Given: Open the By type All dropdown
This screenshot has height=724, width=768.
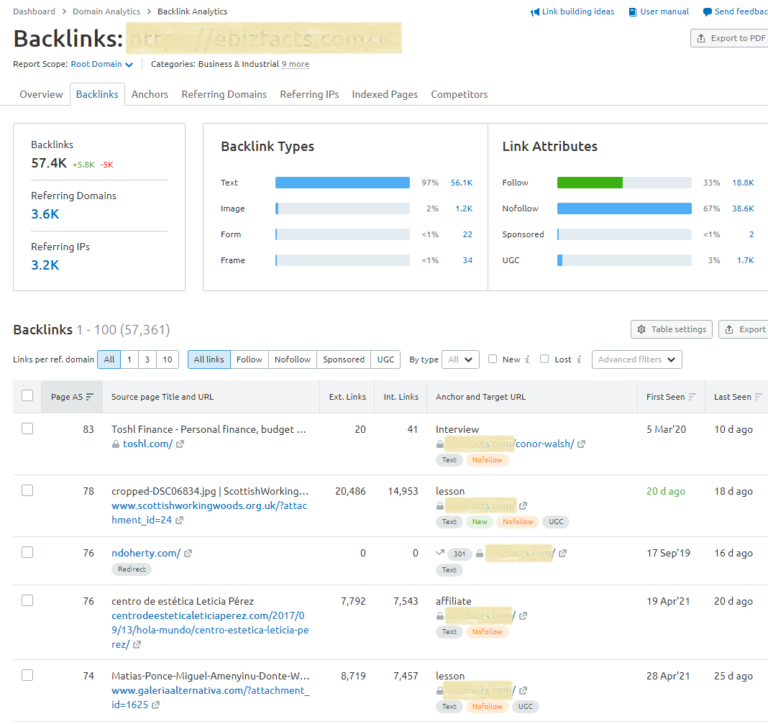Looking at the screenshot, I should point(460,360).
